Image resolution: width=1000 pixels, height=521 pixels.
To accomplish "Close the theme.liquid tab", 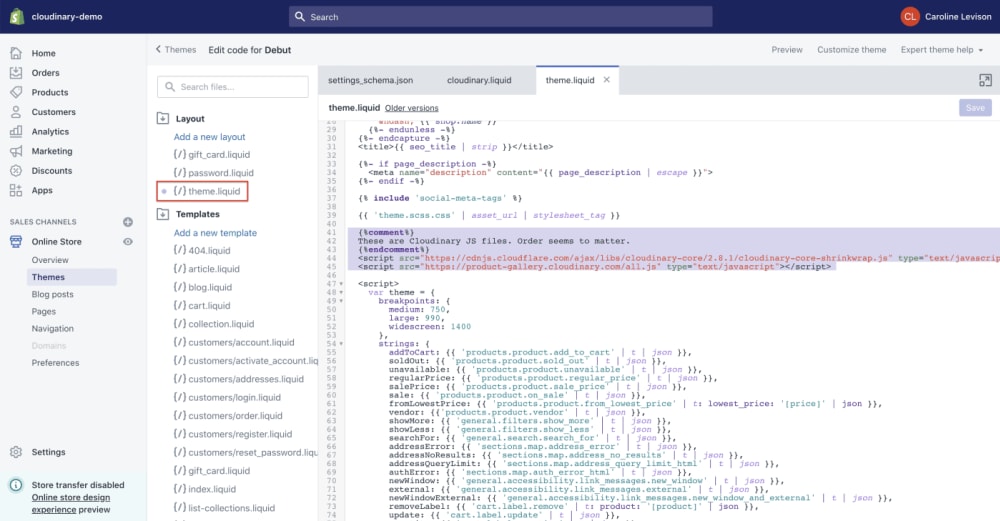I will click(607, 80).
